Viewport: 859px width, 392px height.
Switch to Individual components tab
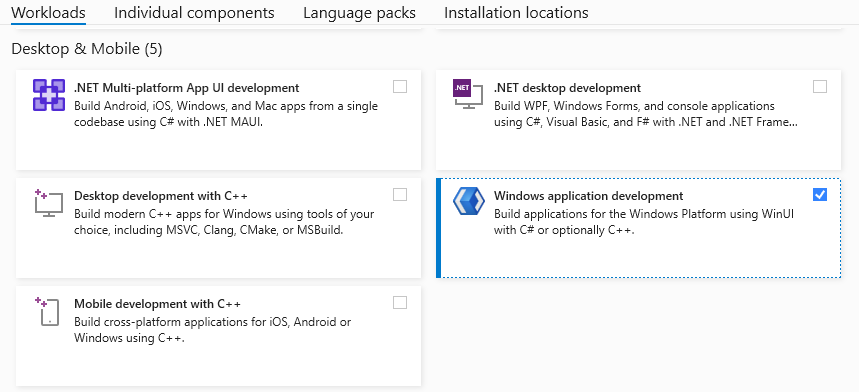194,13
